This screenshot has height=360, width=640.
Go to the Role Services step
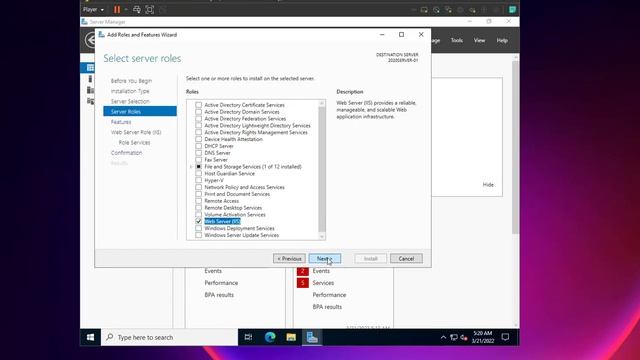click(x=134, y=142)
